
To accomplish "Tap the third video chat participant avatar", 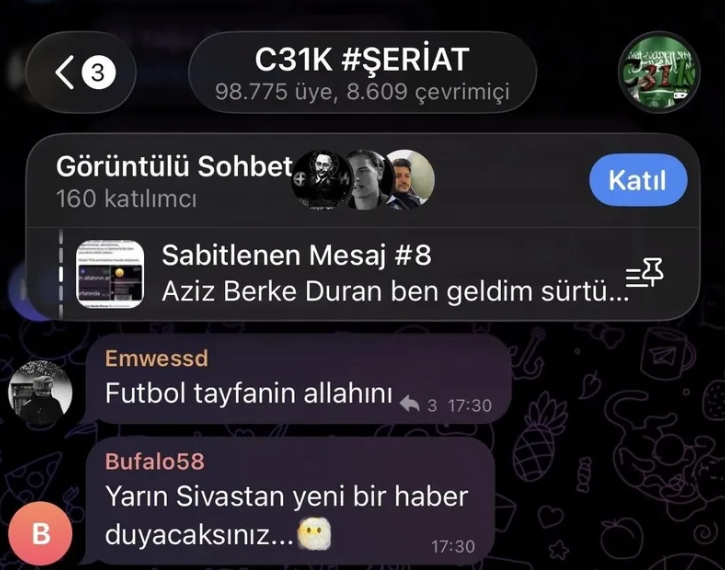I will coord(410,180).
